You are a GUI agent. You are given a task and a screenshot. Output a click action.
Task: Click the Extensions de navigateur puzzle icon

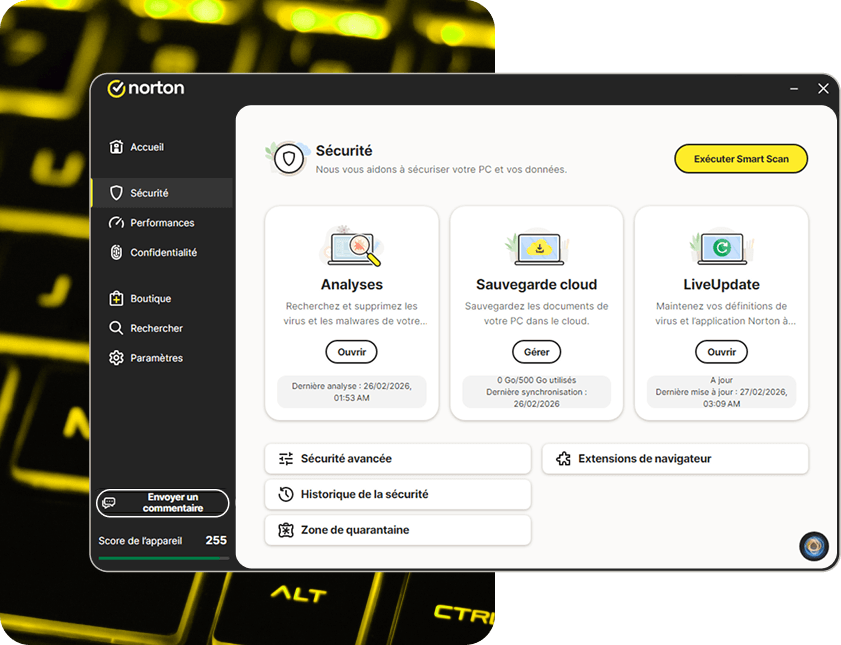[562, 458]
